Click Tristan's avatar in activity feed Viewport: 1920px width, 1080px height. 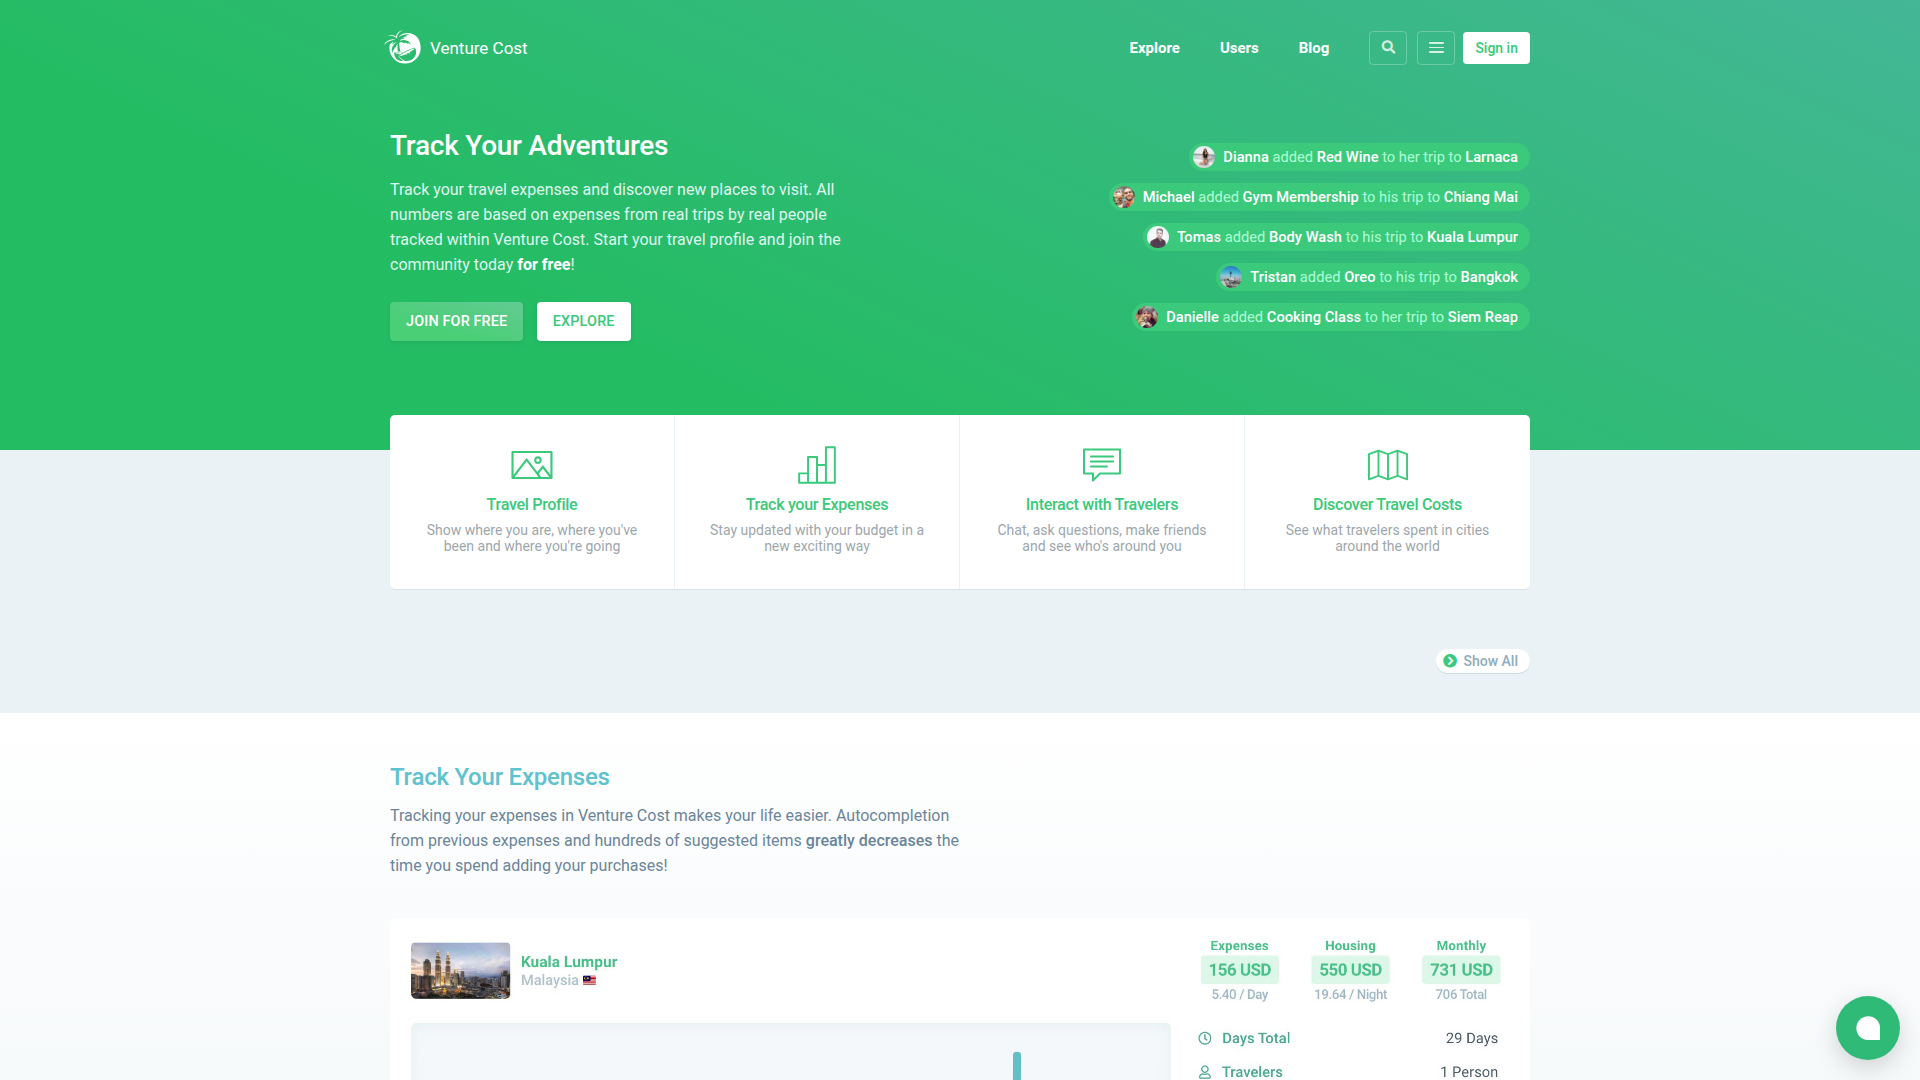coord(1231,277)
